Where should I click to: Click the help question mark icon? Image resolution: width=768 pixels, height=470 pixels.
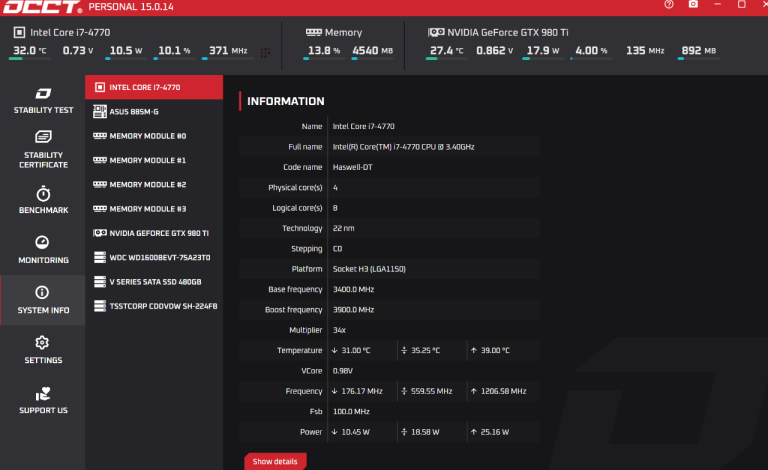pos(669,5)
